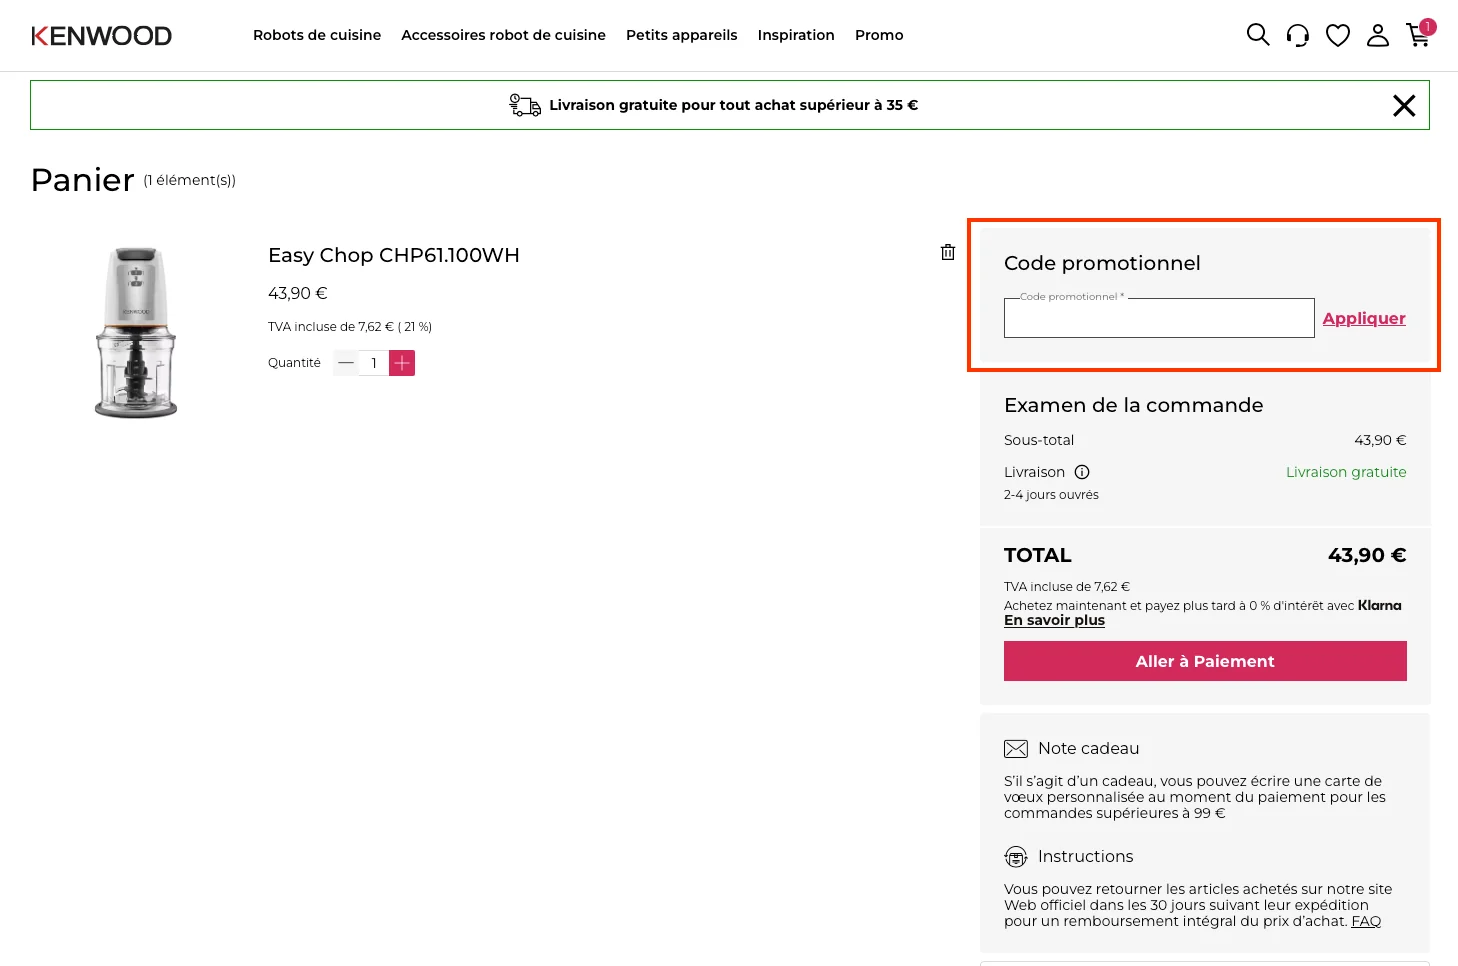Decrease quantity with minus button
The height and width of the screenshot is (966, 1458).
pos(346,363)
